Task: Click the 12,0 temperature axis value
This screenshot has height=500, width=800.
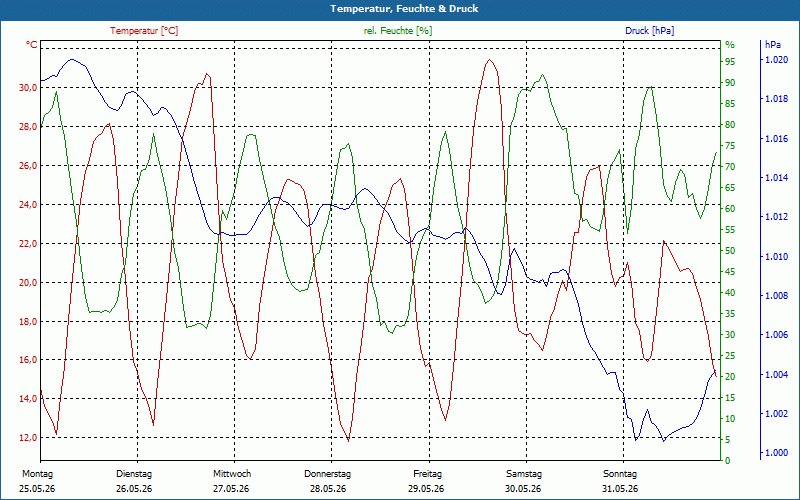Action: click(x=28, y=438)
